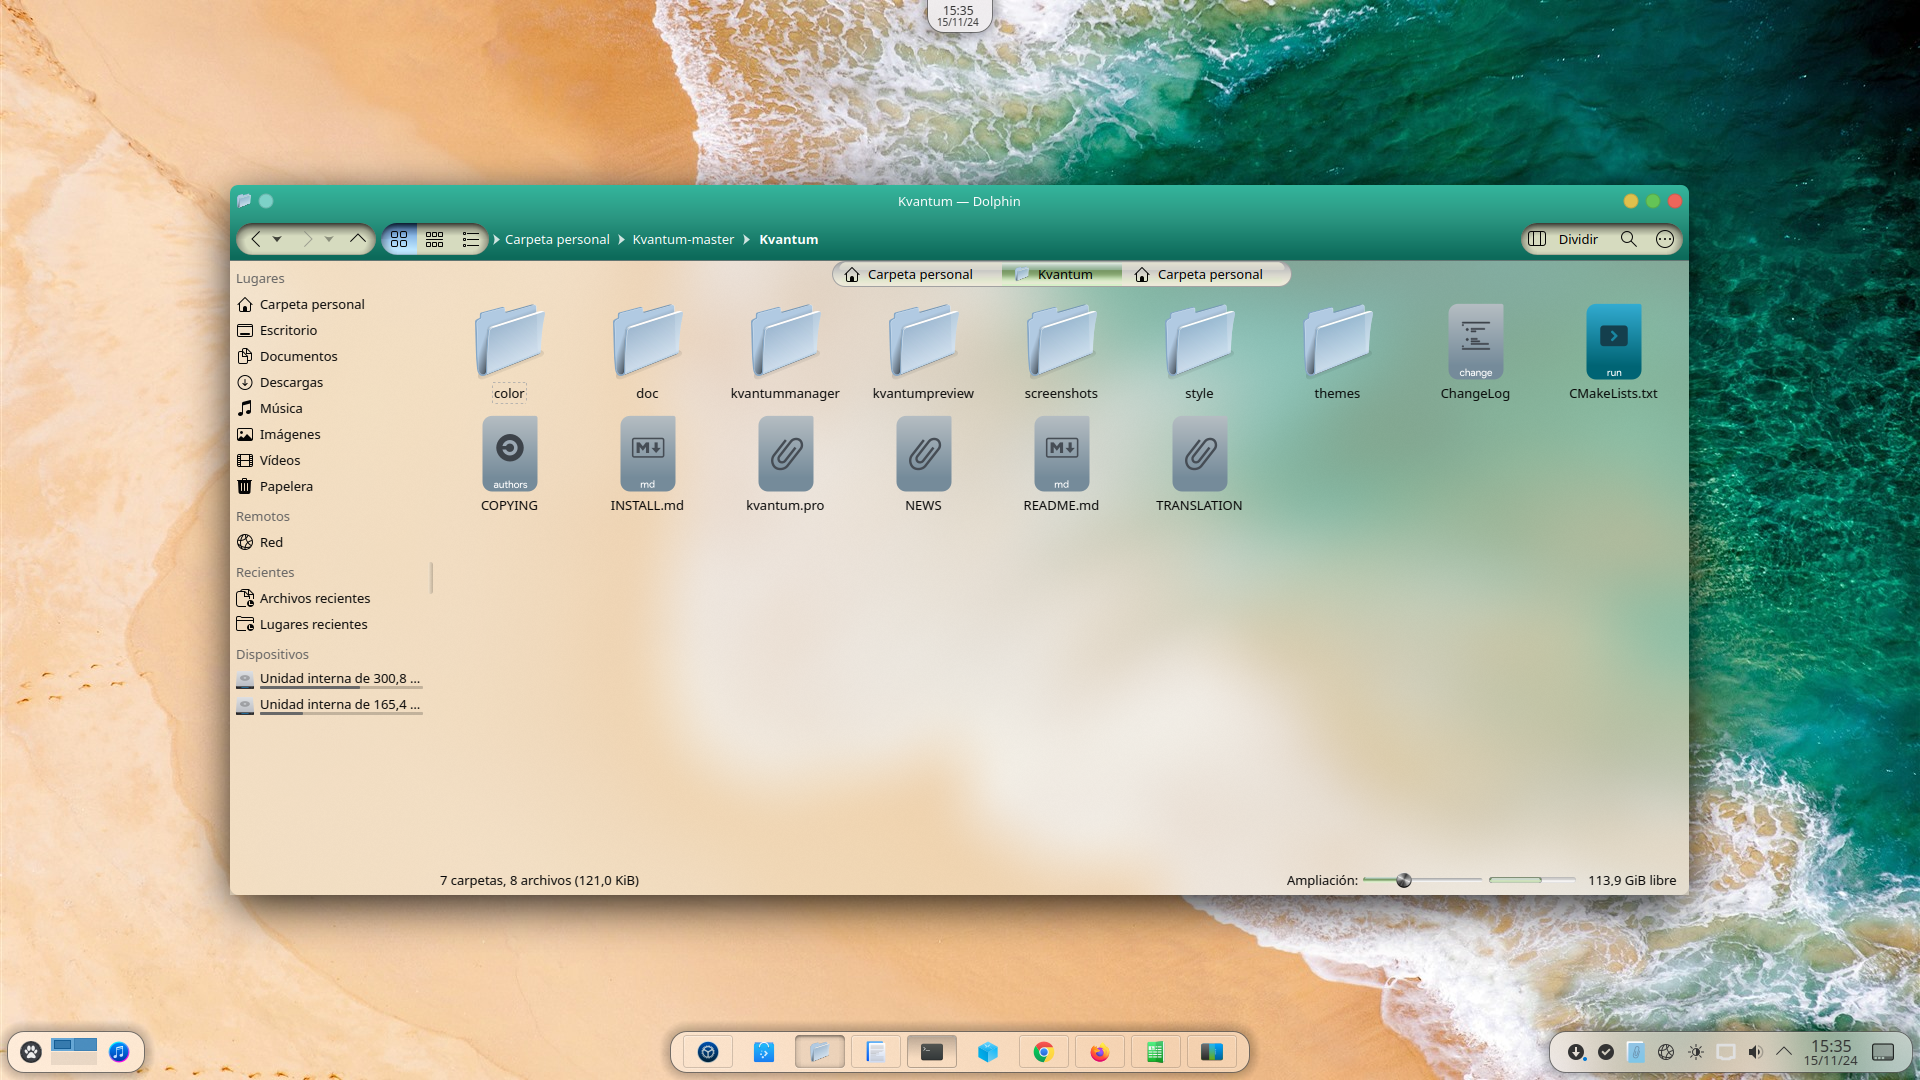
Task: Open the Dolphin window icon menu
Action: coord(244,201)
